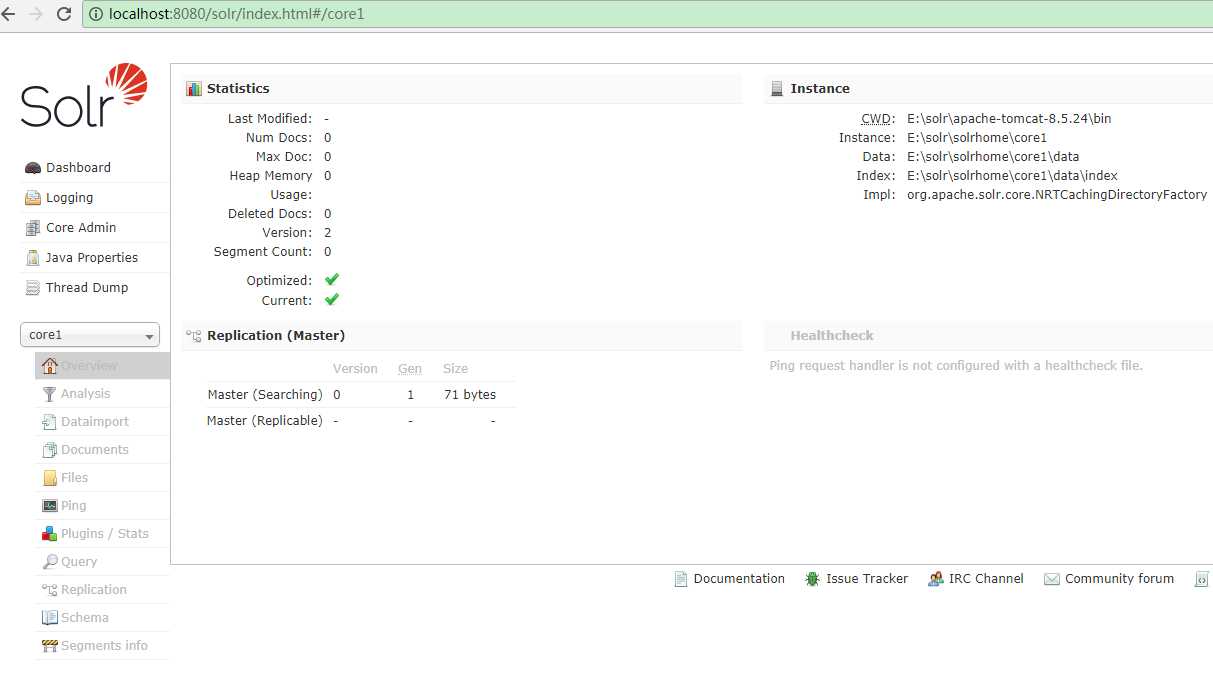The image size is (1213, 682).
Task: Click the Files menu label
Action: pos(75,478)
